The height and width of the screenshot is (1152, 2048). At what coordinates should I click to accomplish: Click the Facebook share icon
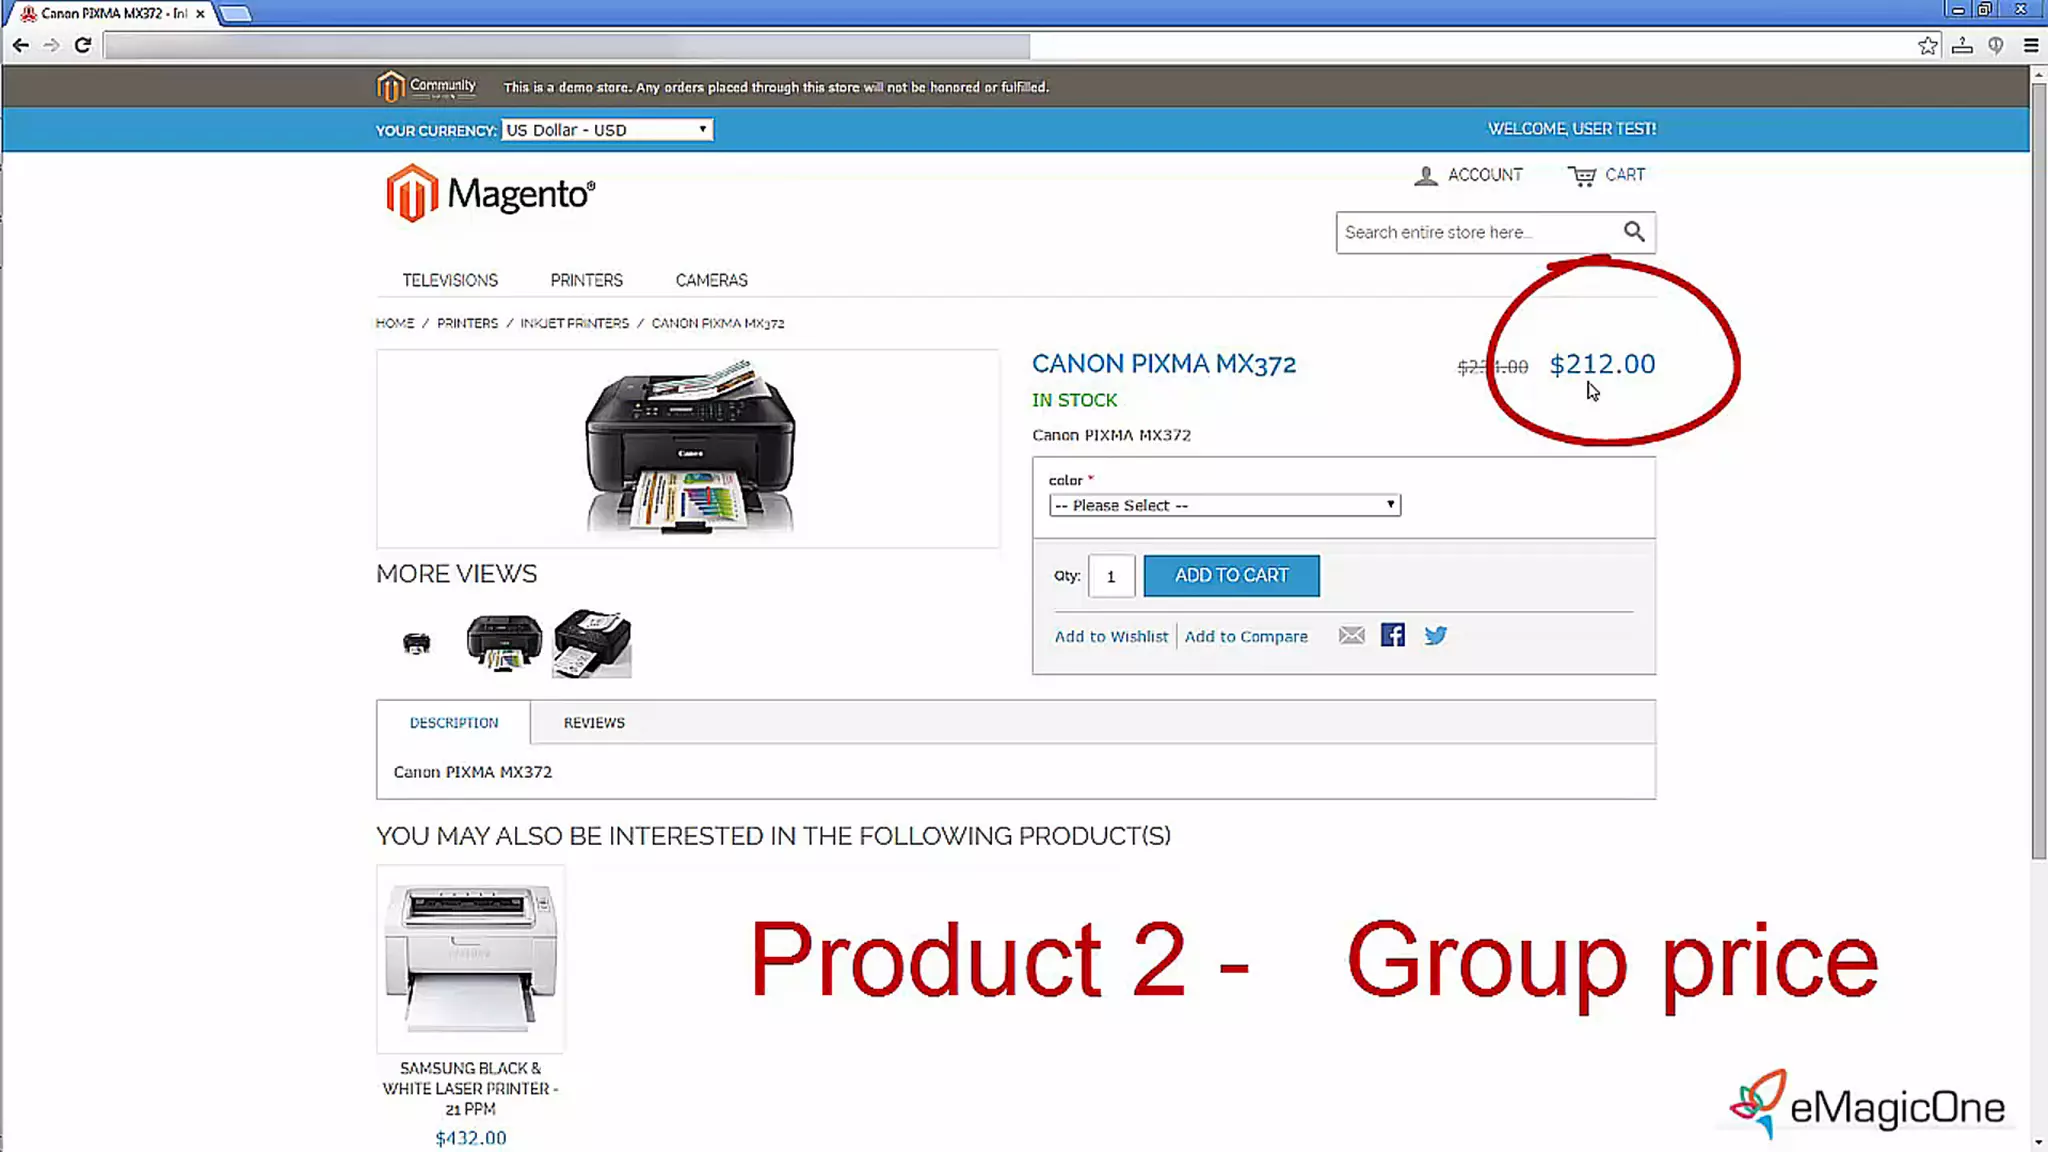[x=1392, y=635]
